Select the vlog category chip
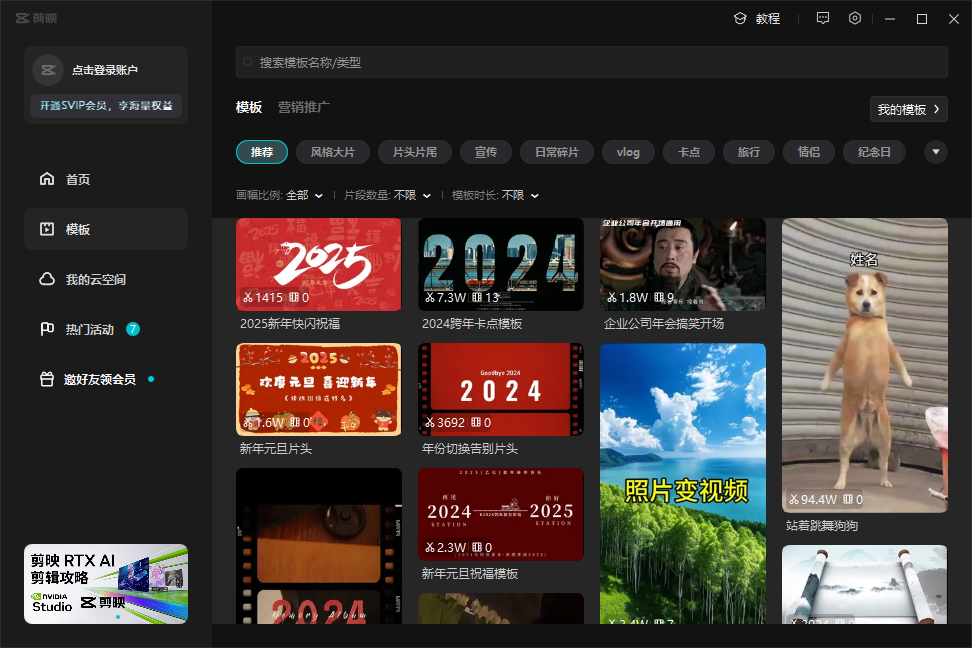This screenshot has height=648, width=972. (628, 152)
